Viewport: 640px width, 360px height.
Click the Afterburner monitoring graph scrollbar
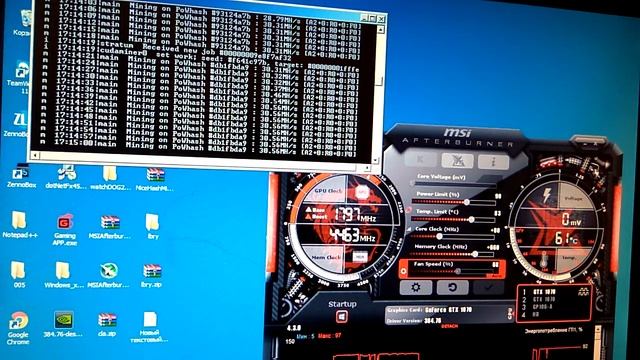click(x=598, y=343)
